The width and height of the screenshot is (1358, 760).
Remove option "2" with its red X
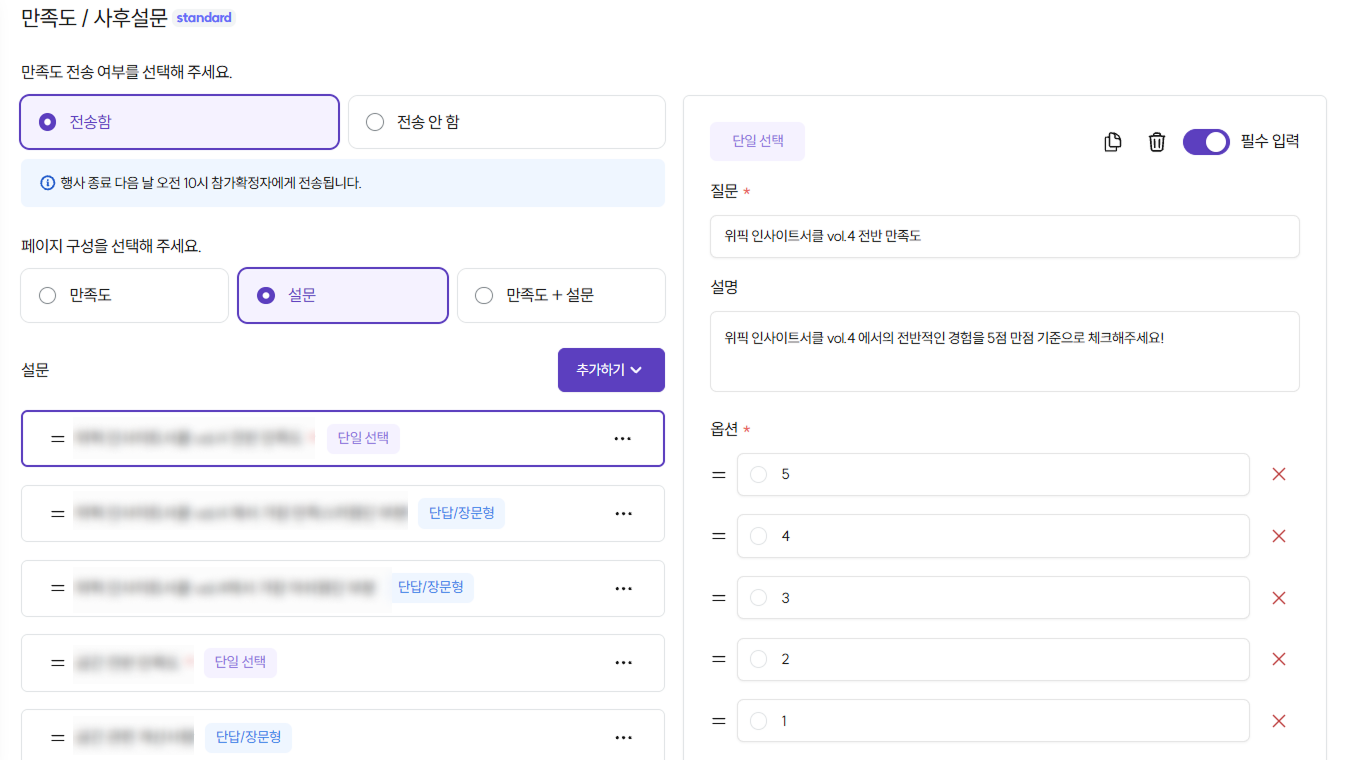[x=1279, y=659]
